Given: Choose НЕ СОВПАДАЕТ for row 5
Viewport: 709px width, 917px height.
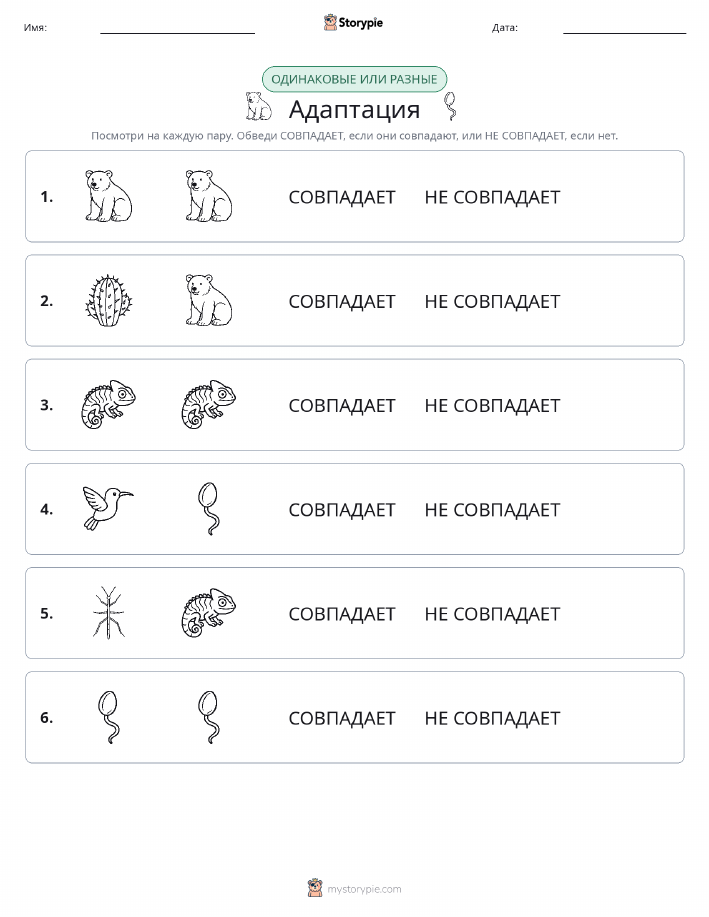Looking at the screenshot, I should 492,614.
